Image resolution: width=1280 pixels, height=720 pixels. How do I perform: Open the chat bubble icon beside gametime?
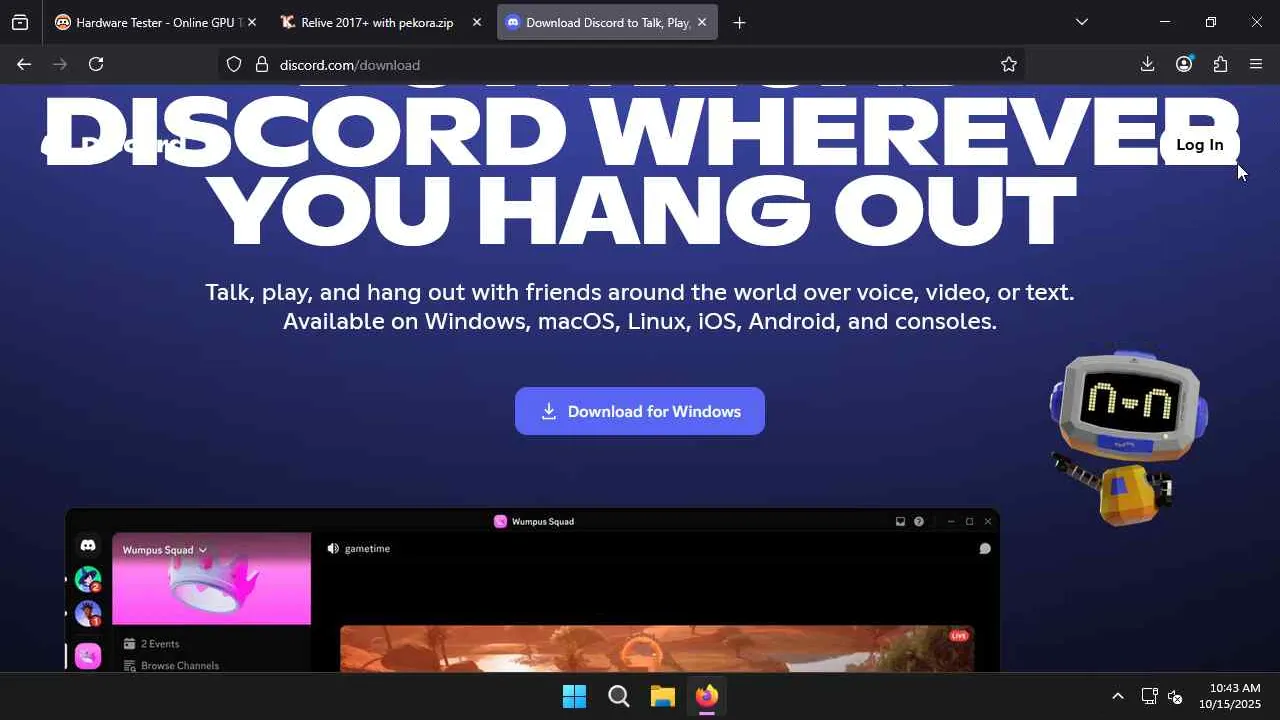tap(985, 548)
